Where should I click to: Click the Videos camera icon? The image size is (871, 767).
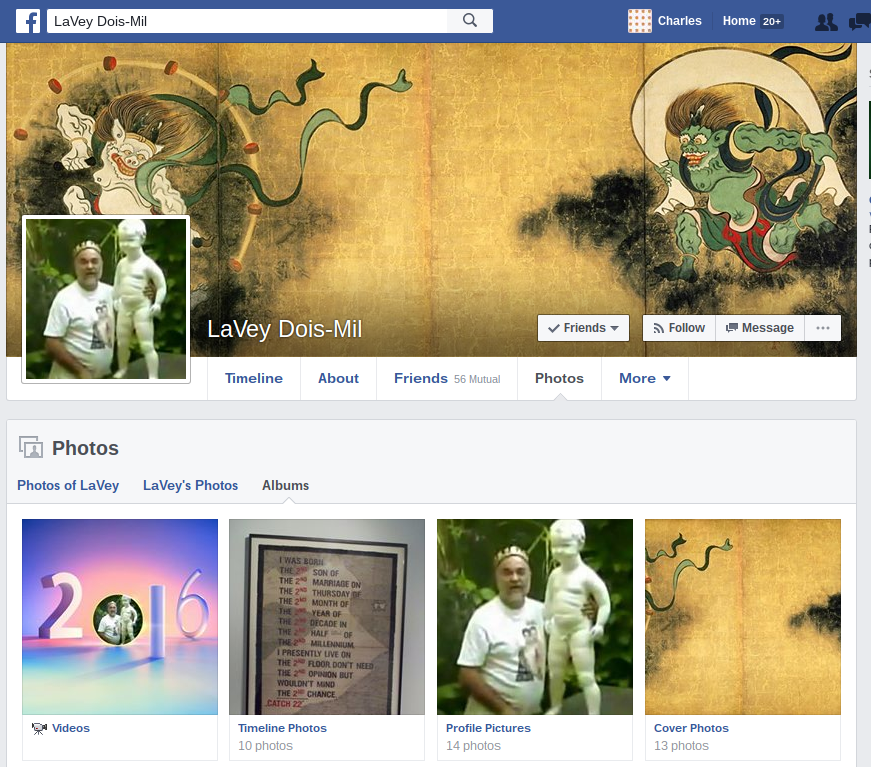click(39, 728)
